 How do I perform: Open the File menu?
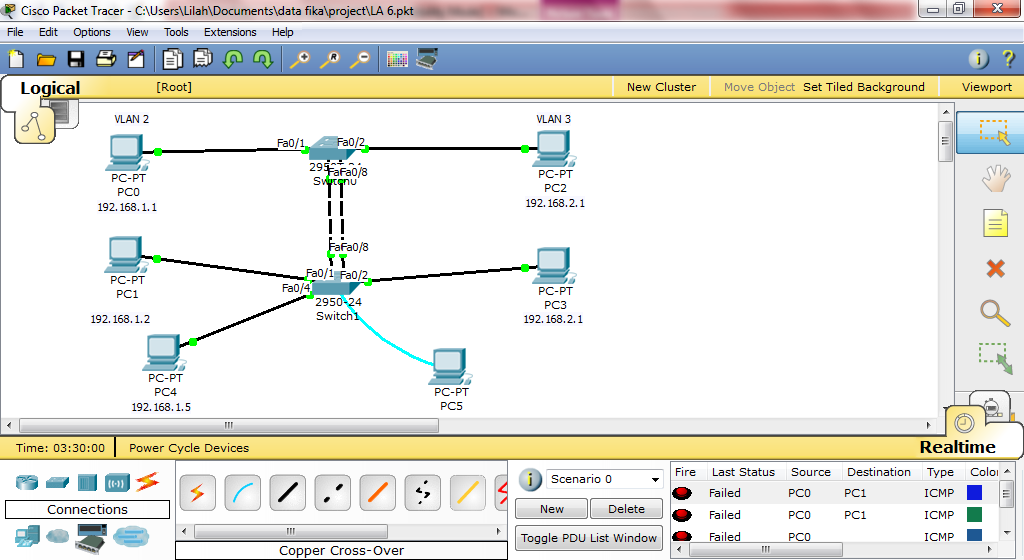click(x=15, y=32)
